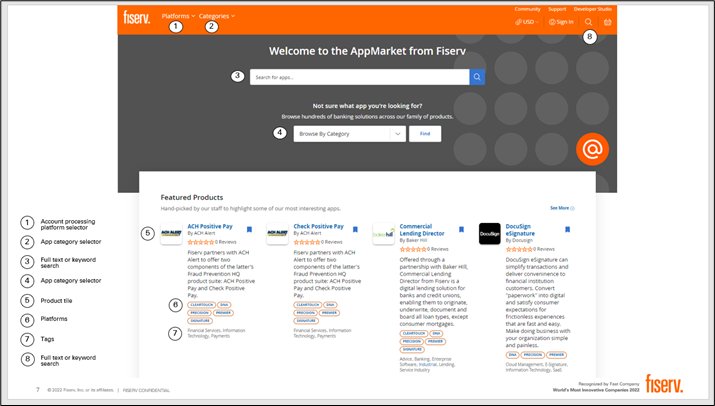The image size is (715, 406).
Task: Focus the Search for apps field
Action: 359,77
